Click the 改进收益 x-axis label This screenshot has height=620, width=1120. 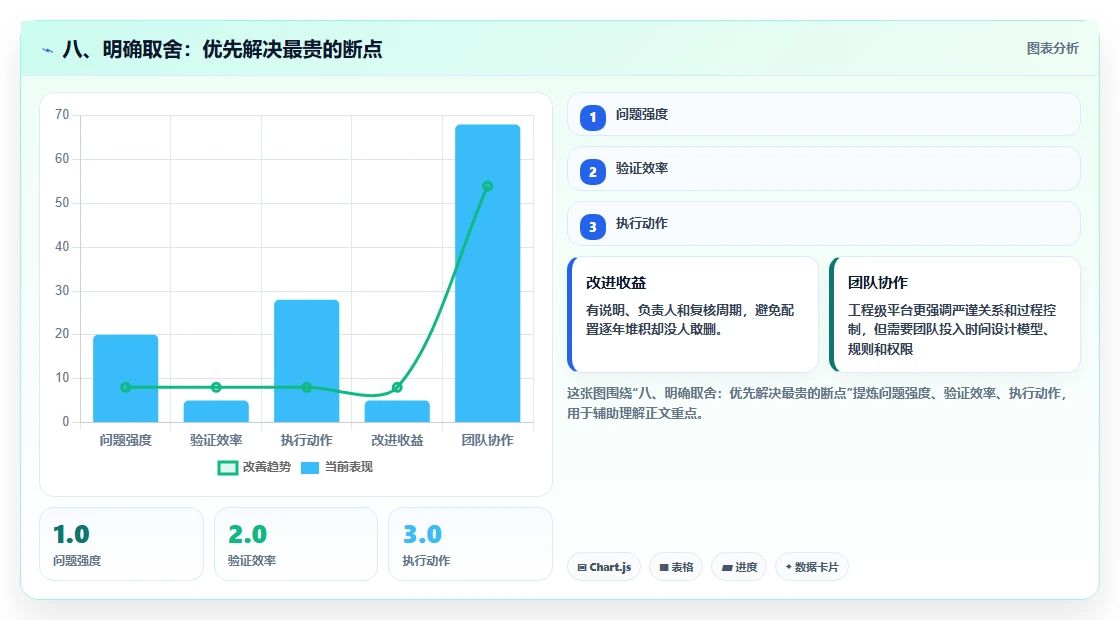[x=397, y=441]
